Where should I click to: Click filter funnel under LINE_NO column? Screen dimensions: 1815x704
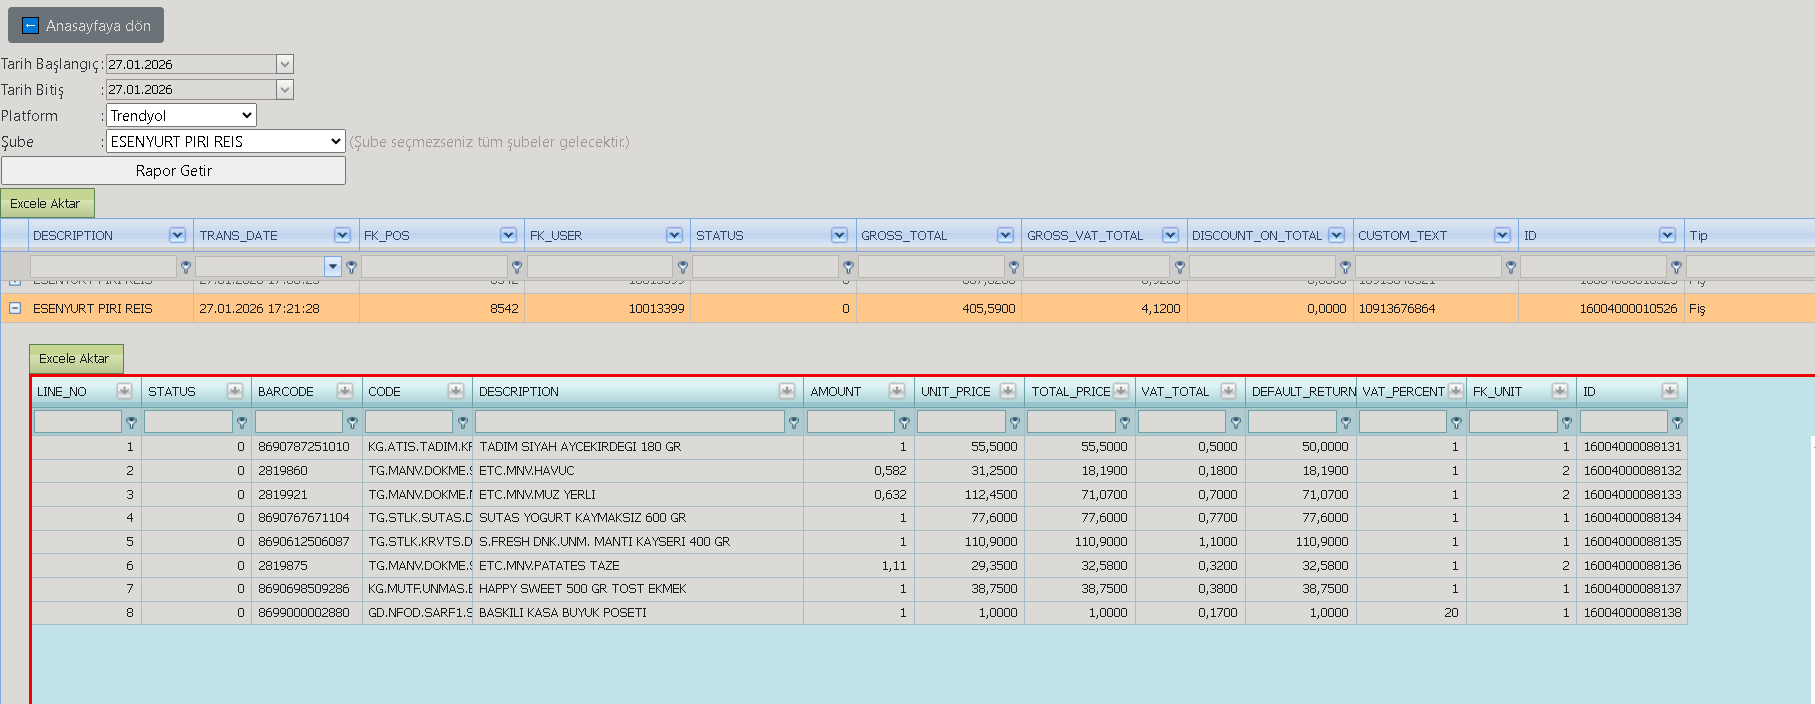(x=131, y=423)
